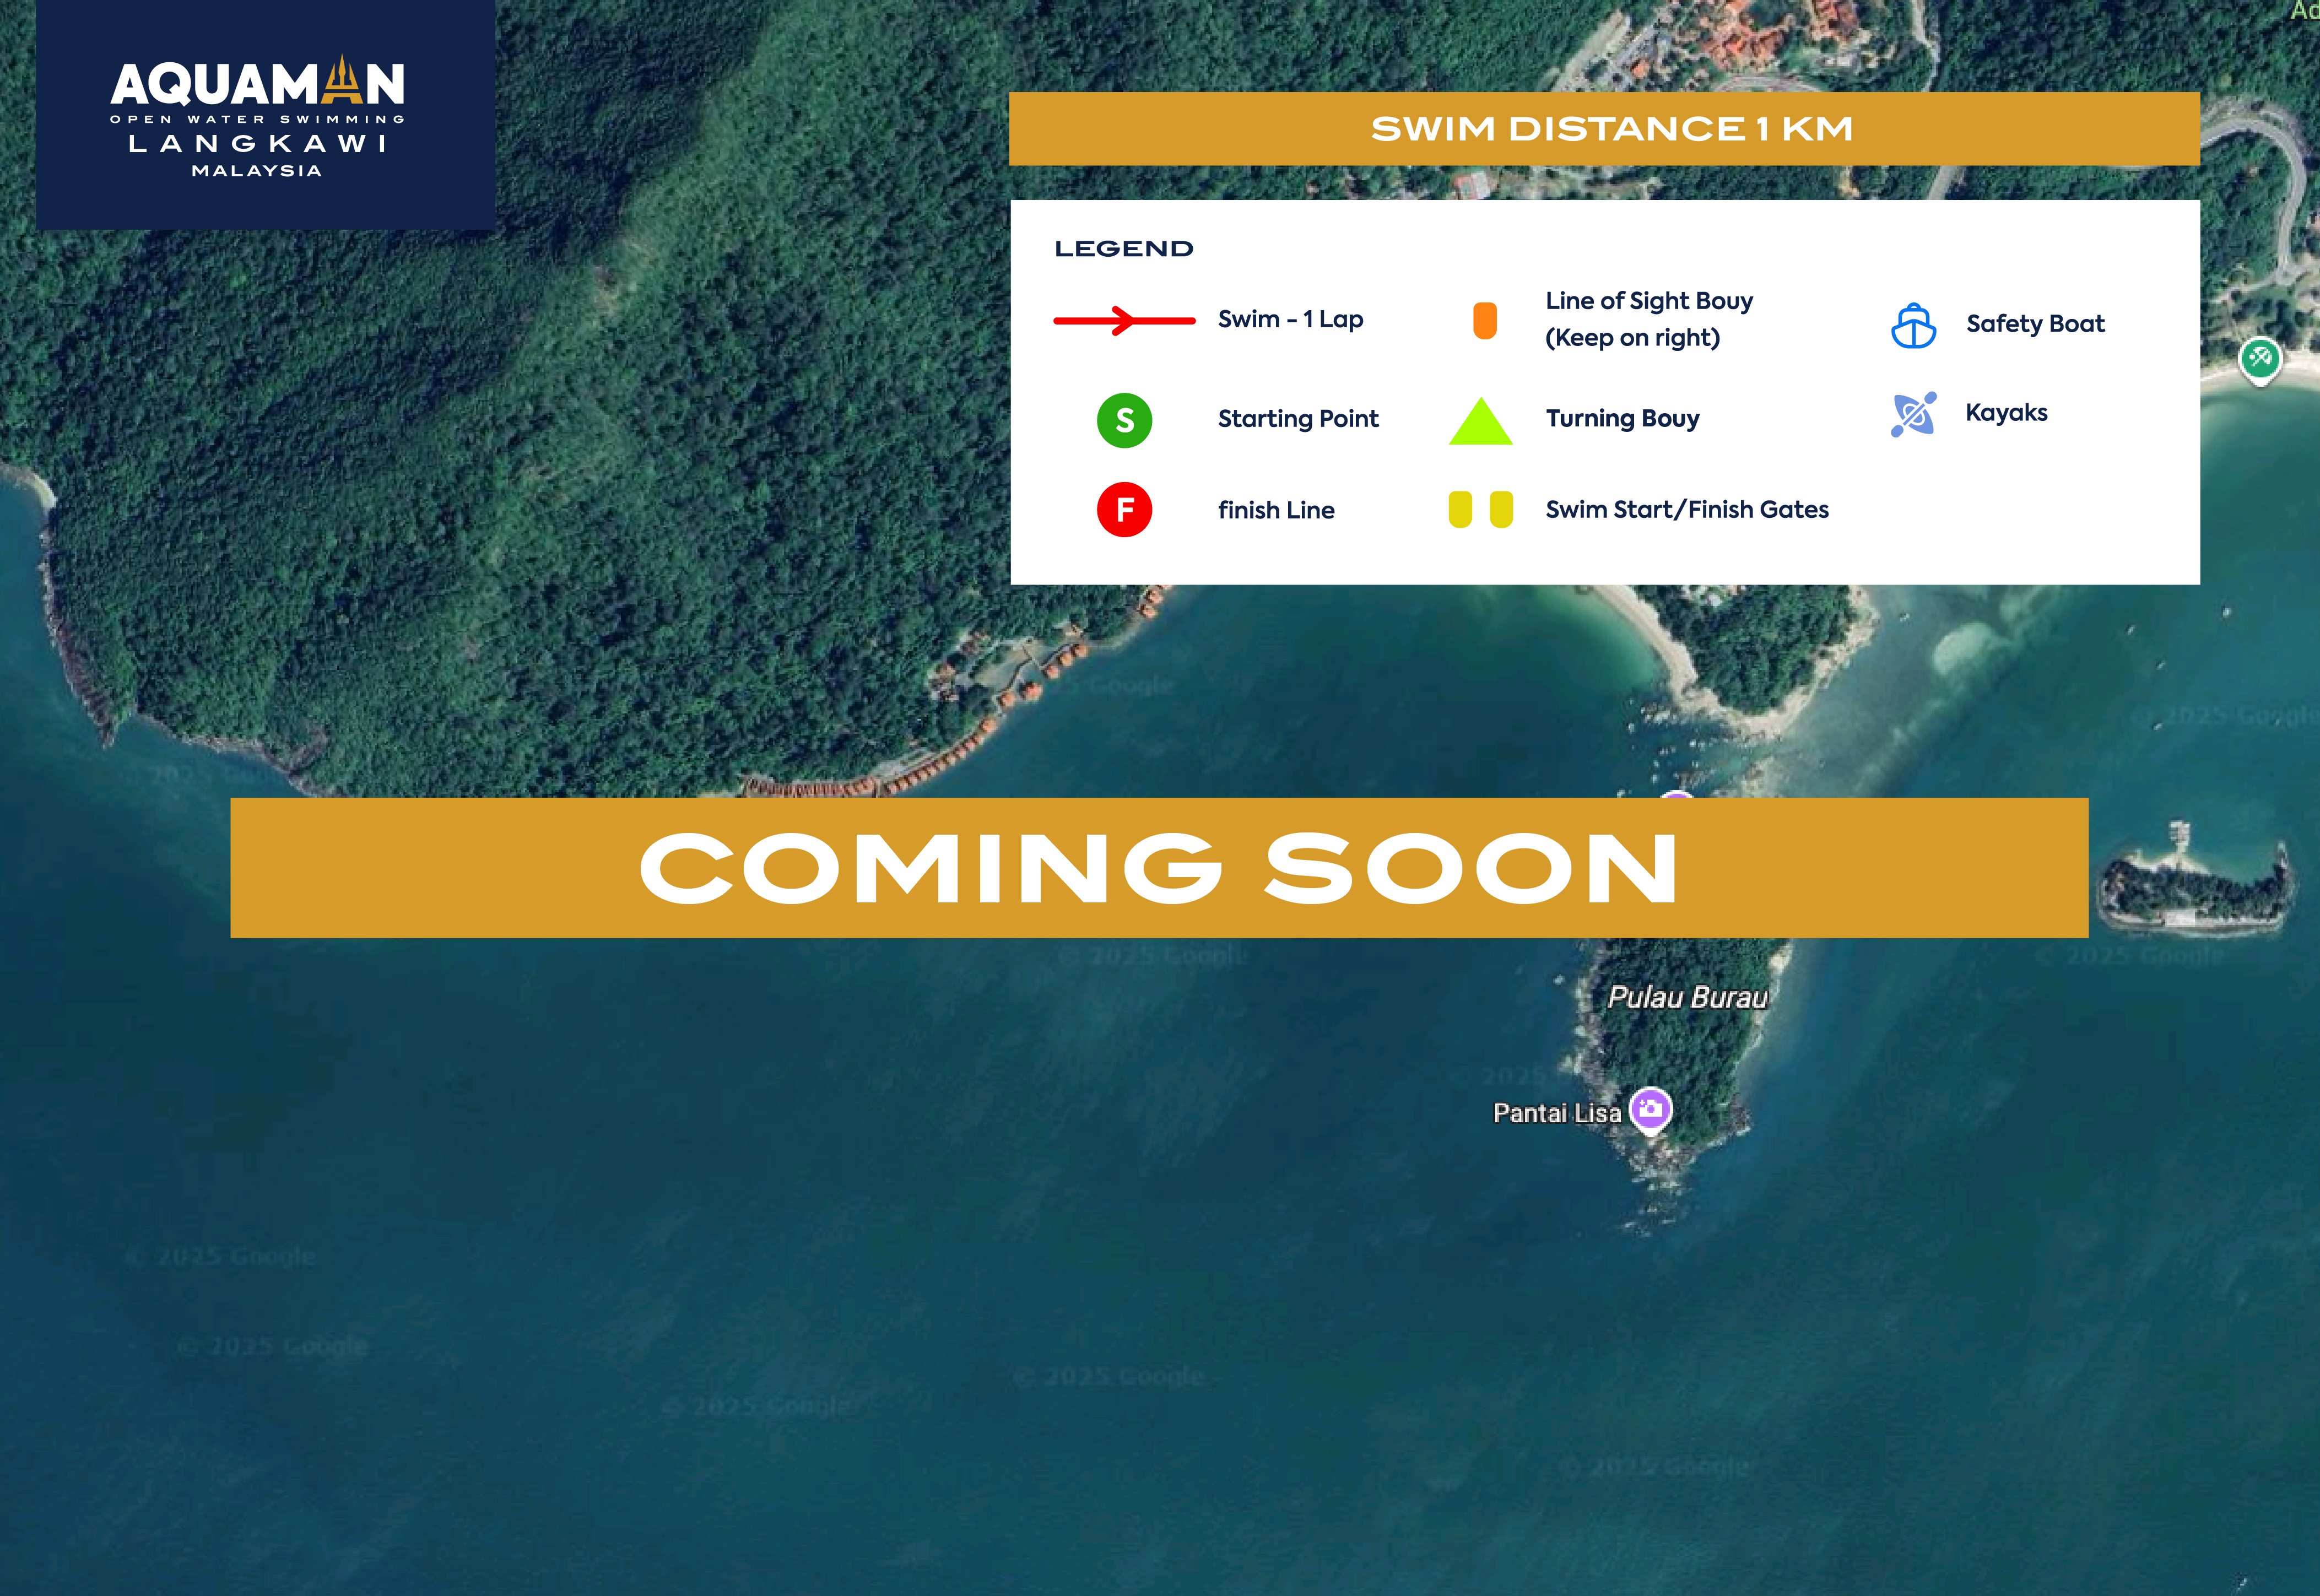Click the green map pin near the beach
The image size is (2320, 1596).
tap(2260, 358)
